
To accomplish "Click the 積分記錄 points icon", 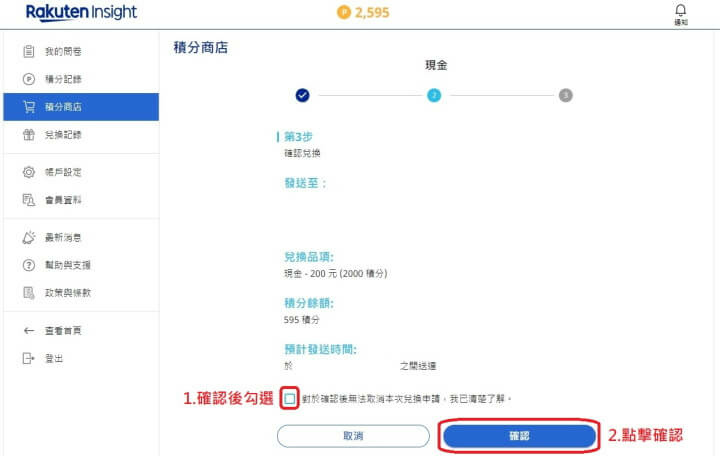I will pyautogui.click(x=28, y=79).
